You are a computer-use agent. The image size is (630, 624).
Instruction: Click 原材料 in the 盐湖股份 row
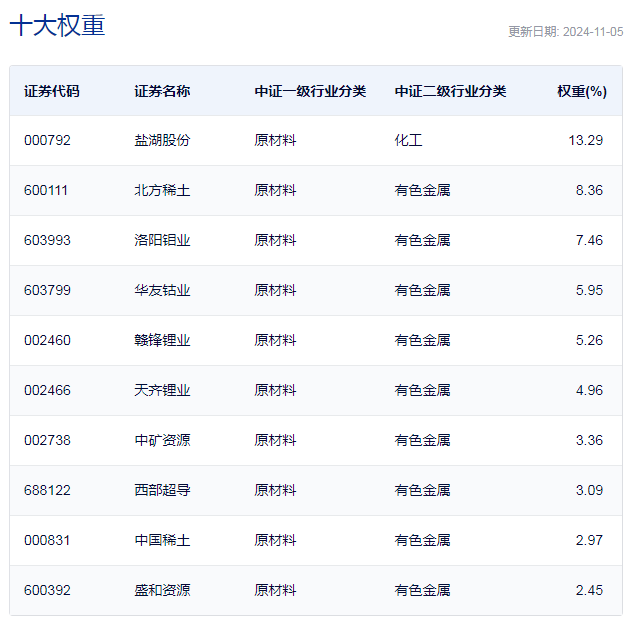pyautogui.click(x=275, y=140)
